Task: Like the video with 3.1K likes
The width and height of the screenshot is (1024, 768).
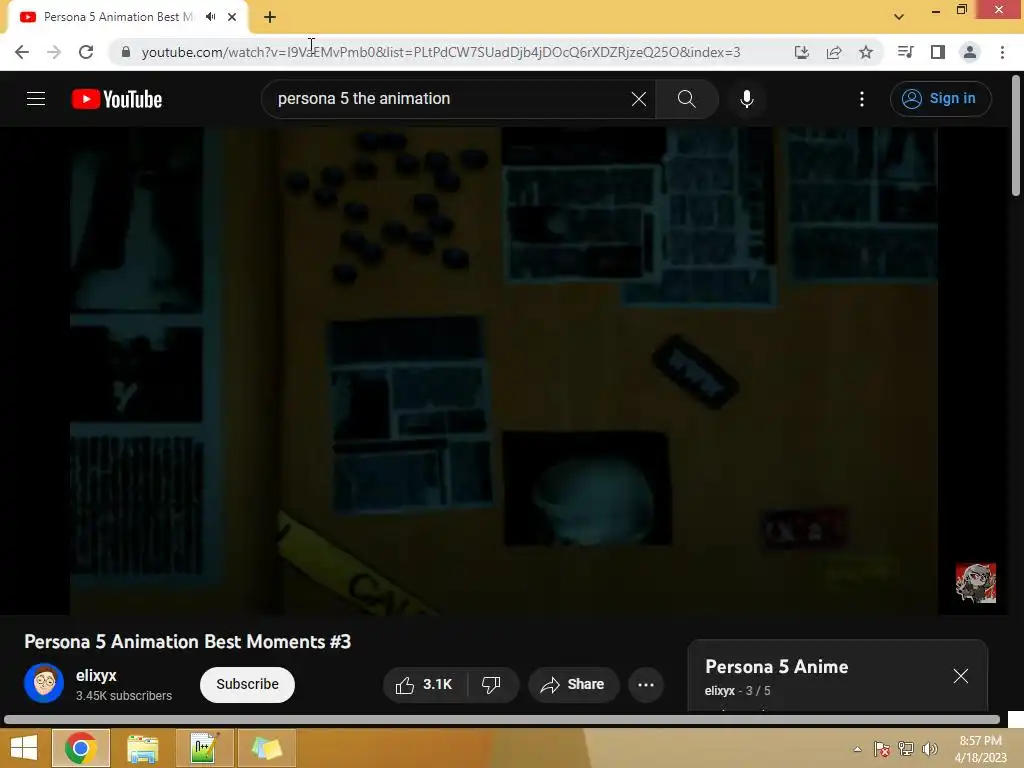Action: point(424,684)
